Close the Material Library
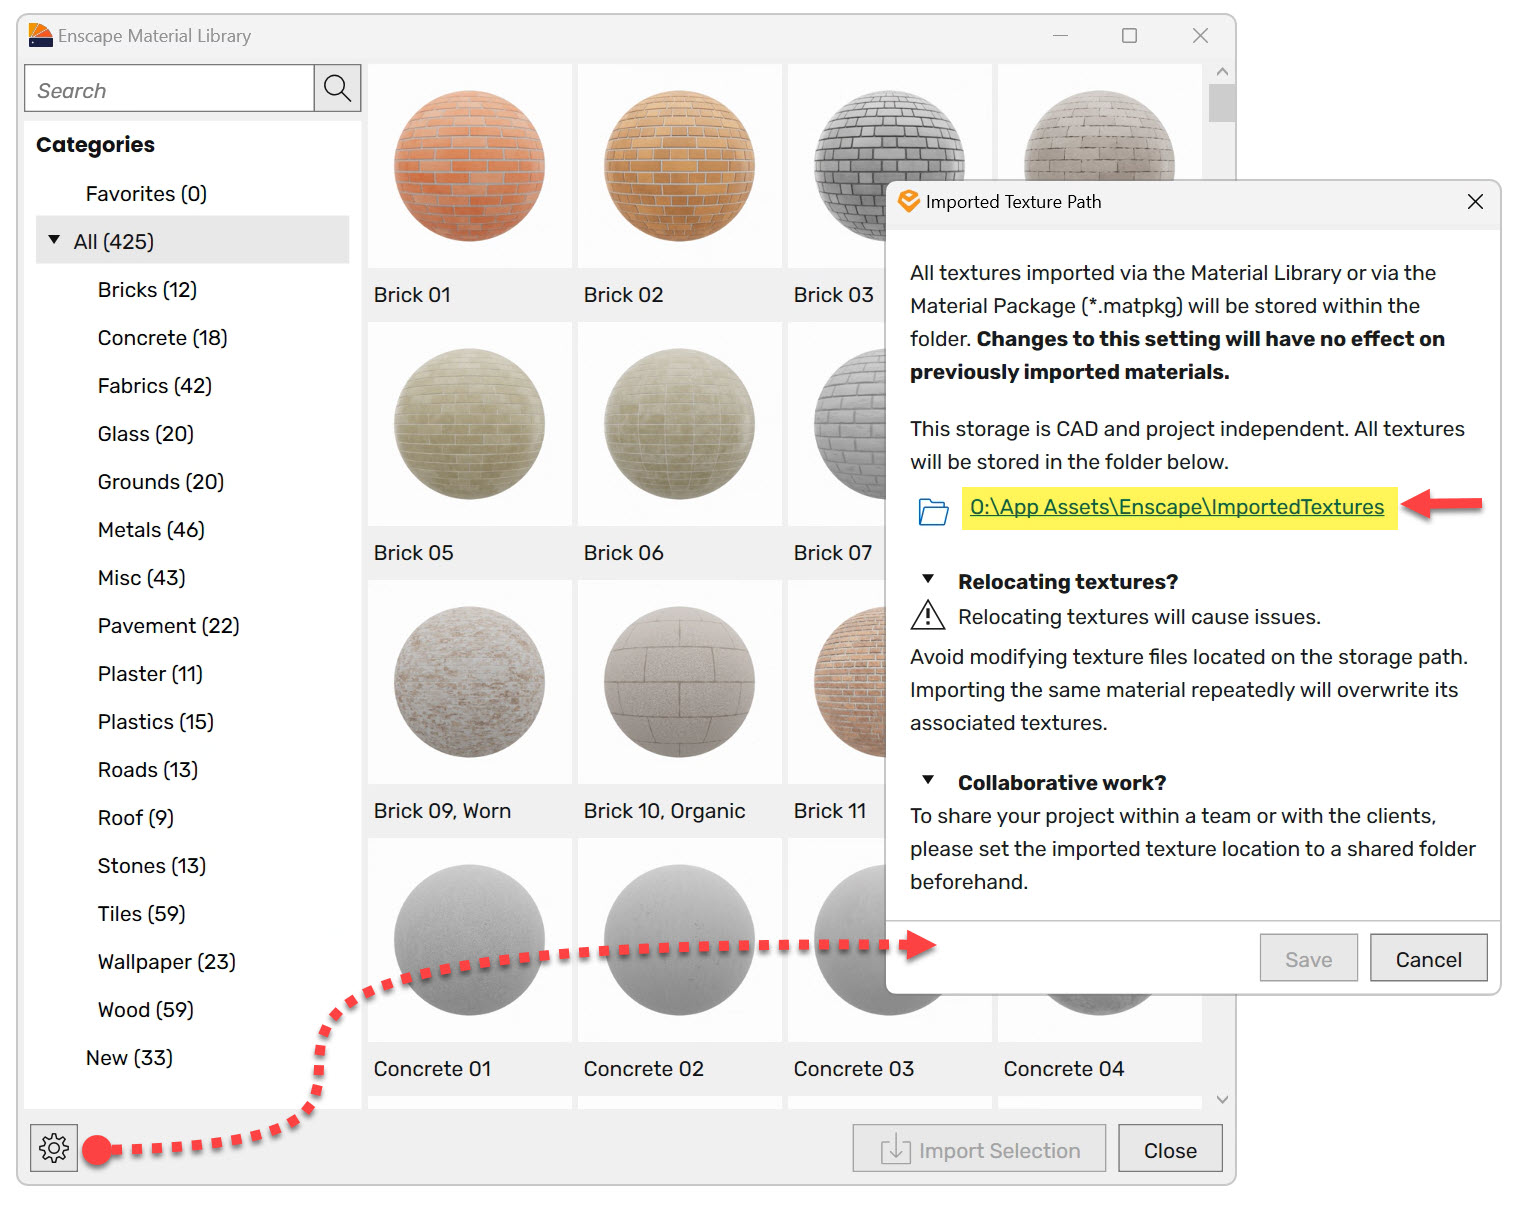Screen dimensions: 1526x1208 1170,1148
